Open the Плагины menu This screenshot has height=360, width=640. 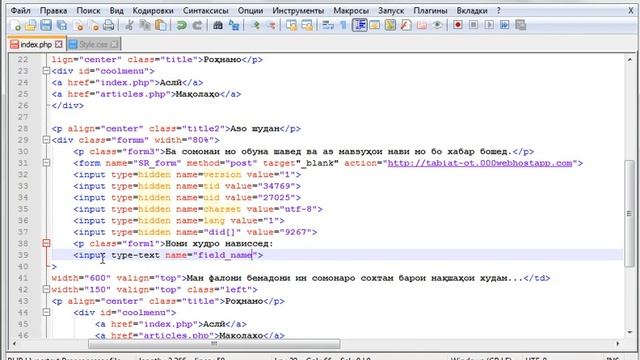[430, 11]
